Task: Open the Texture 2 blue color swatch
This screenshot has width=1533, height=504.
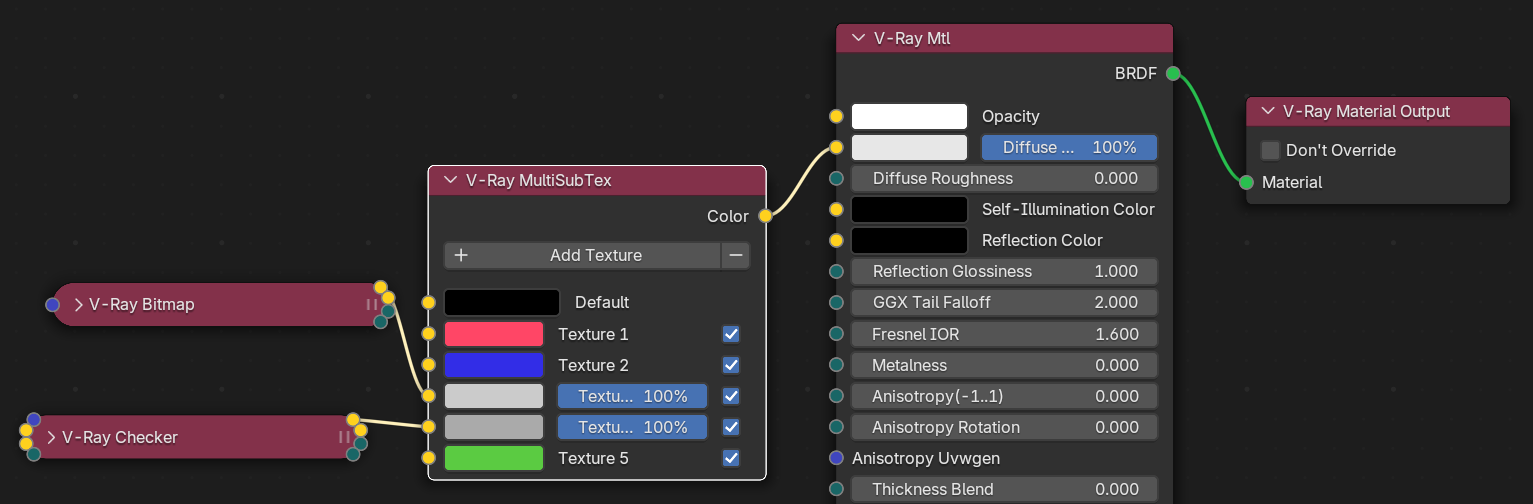Action: point(494,365)
